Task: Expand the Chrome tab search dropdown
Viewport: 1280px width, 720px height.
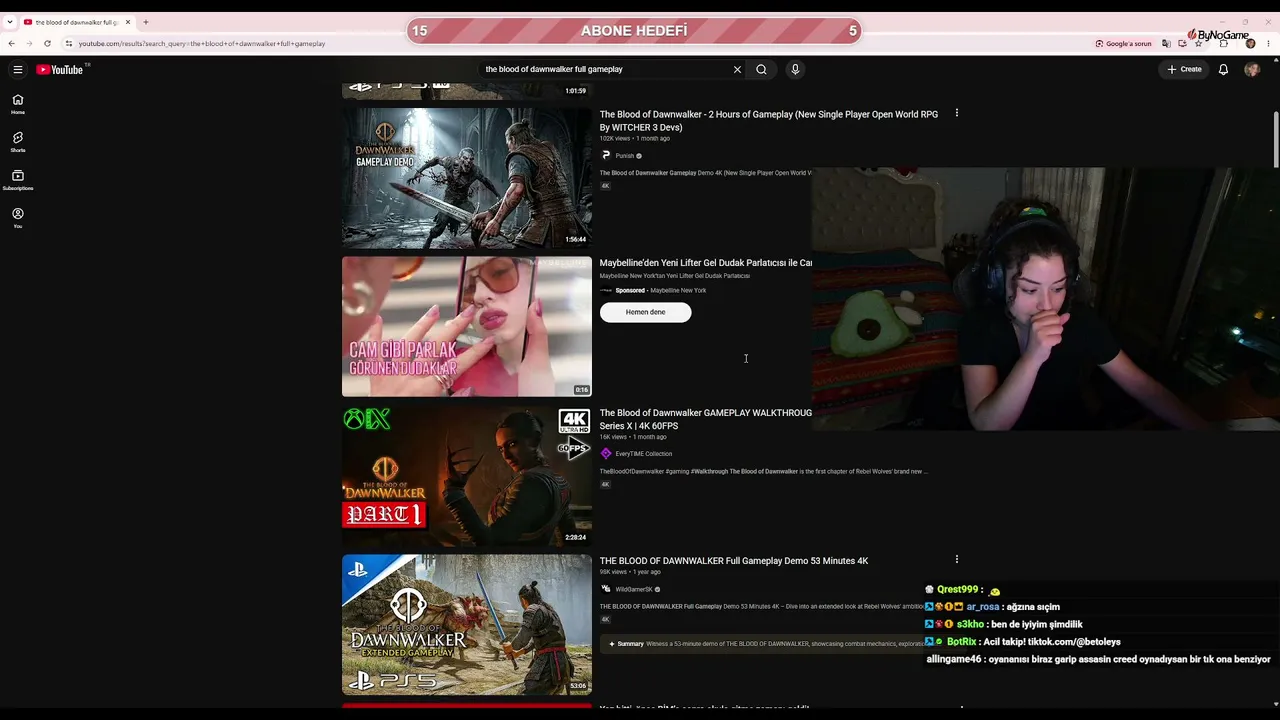Action: [9, 22]
